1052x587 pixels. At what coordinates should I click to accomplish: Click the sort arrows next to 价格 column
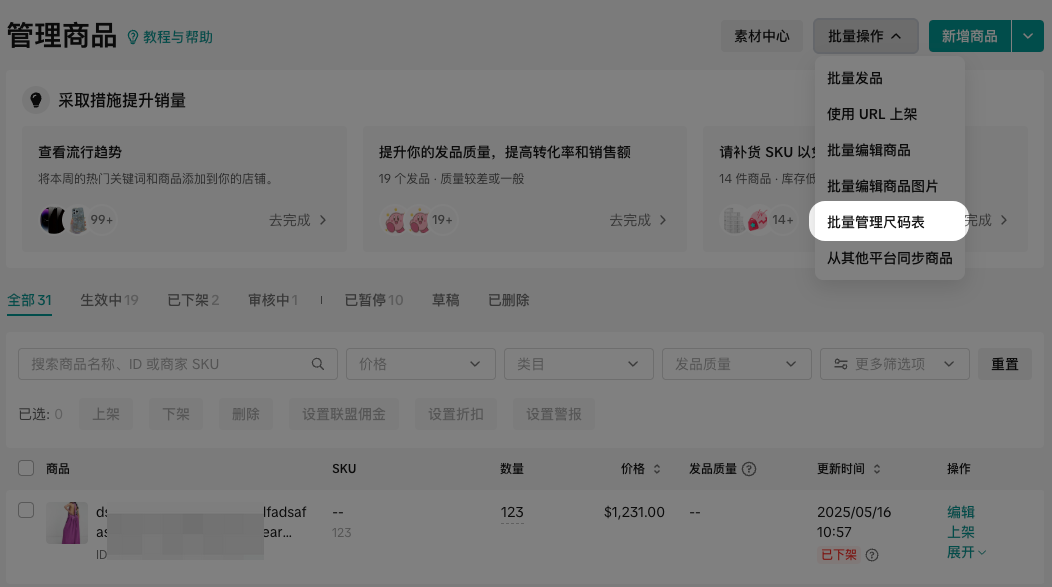click(x=657, y=469)
